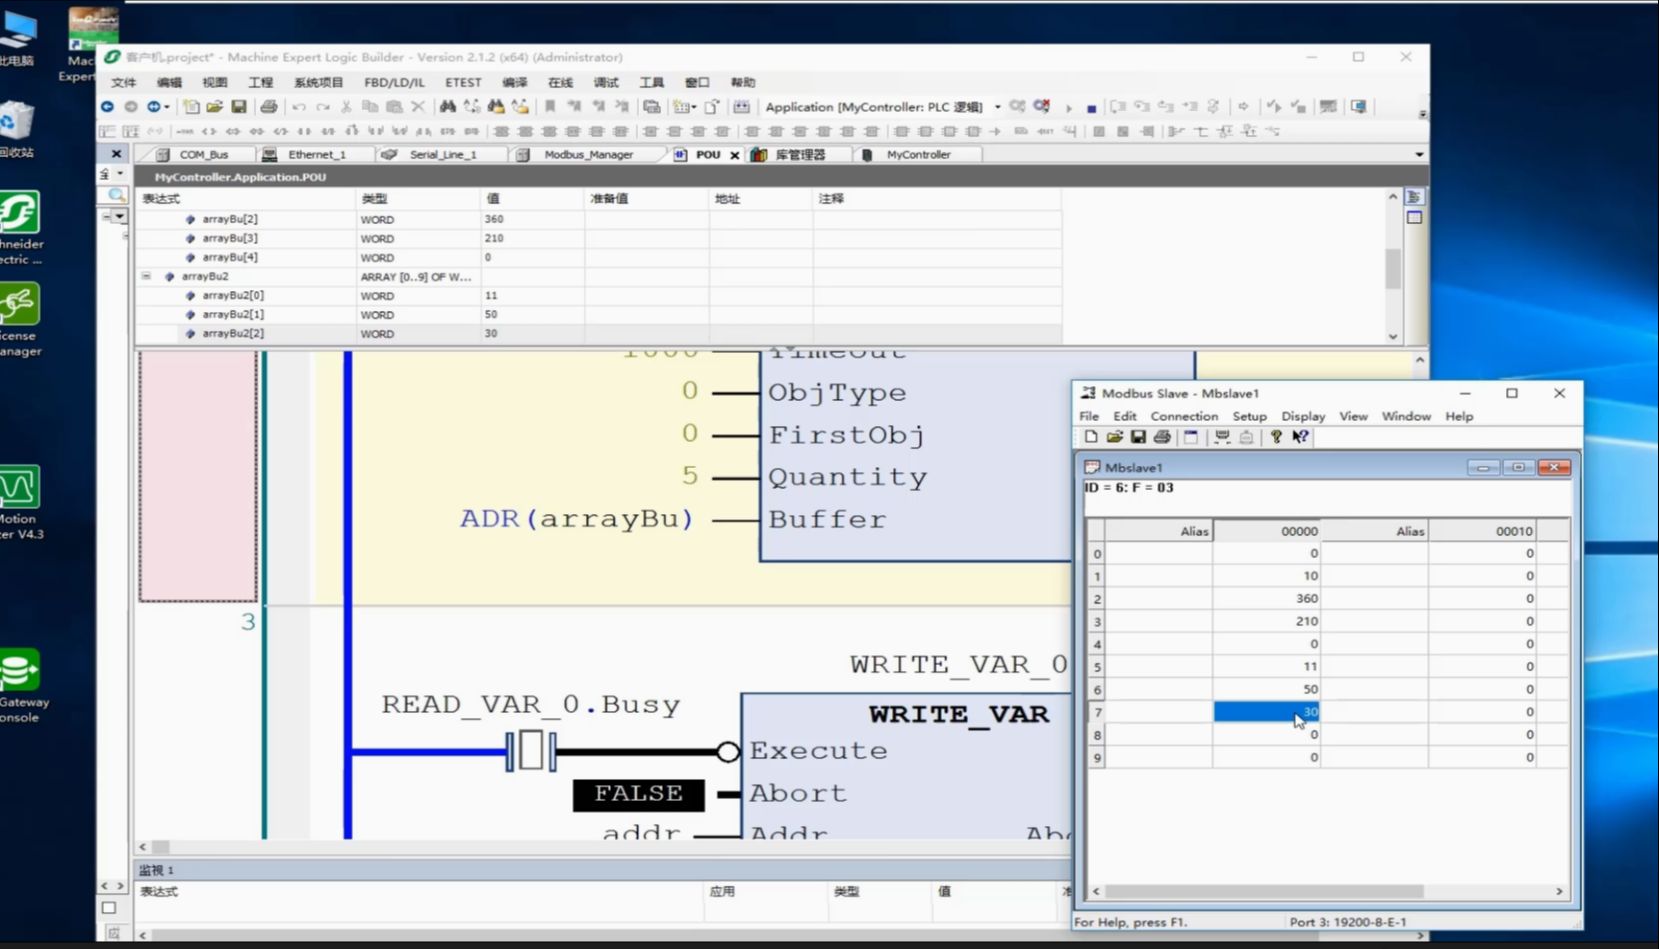Switch to the MyController tab

point(918,155)
